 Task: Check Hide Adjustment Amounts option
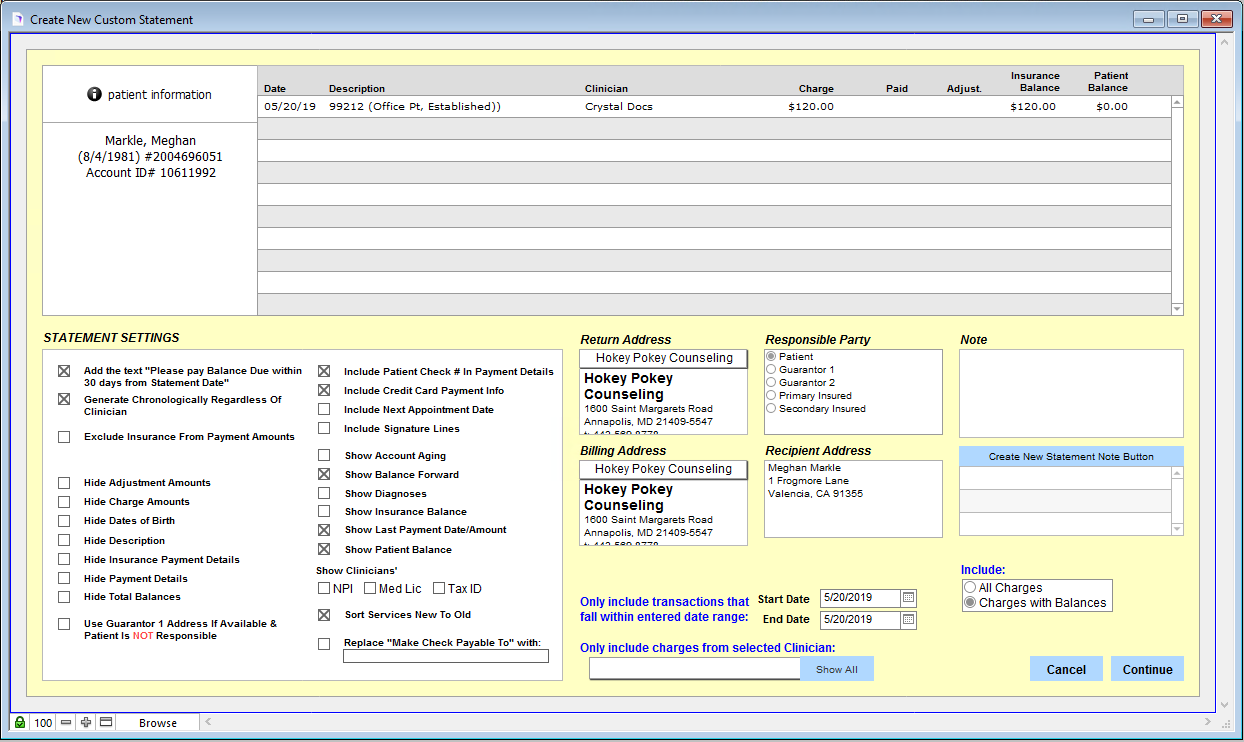[x=64, y=483]
